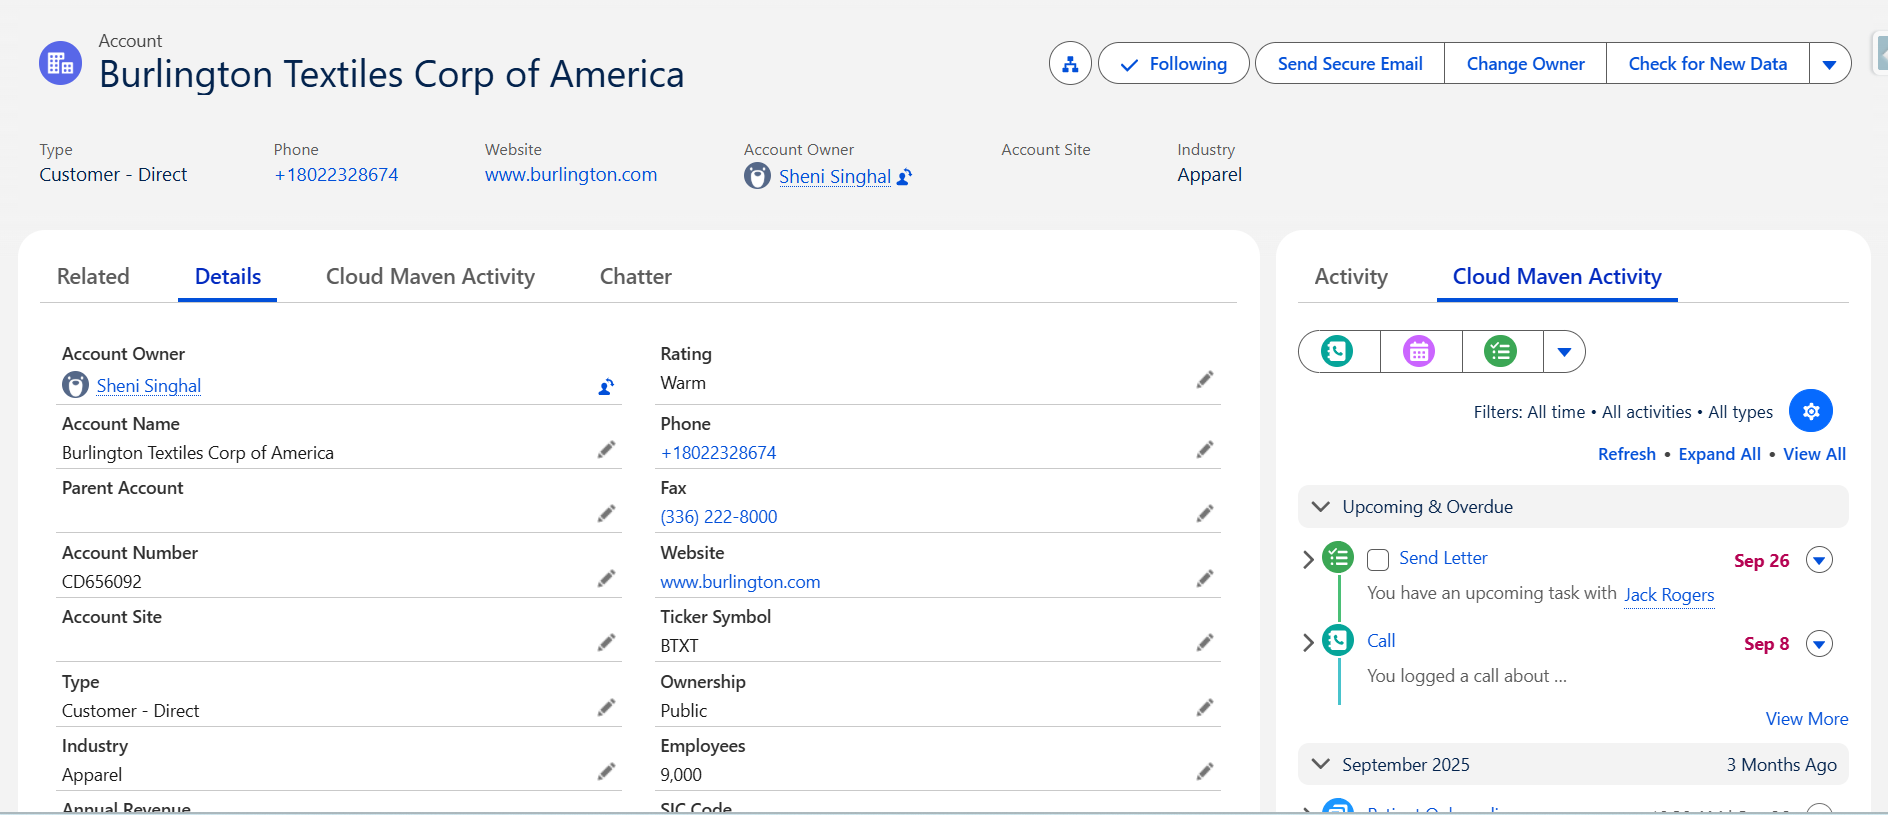This screenshot has width=1888, height=815.
Task: Edit the Industry field pencil
Action: [x=606, y=772]
